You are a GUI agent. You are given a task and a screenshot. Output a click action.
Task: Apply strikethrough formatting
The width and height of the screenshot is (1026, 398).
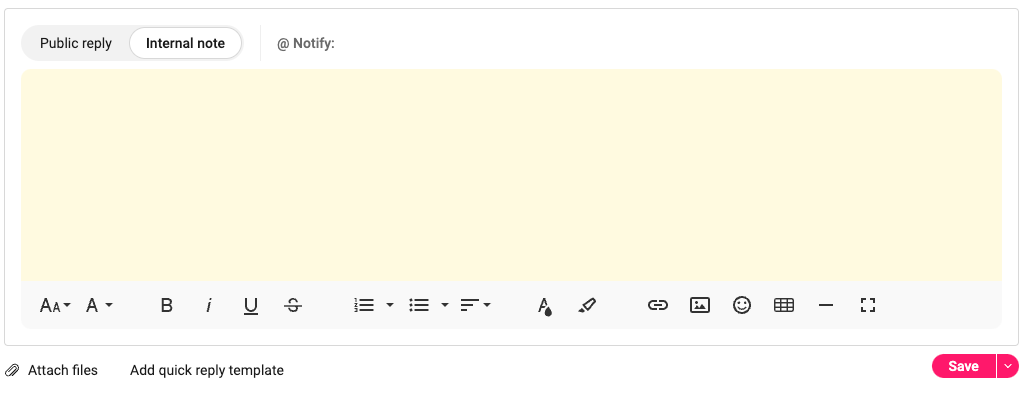pos(293,305)
